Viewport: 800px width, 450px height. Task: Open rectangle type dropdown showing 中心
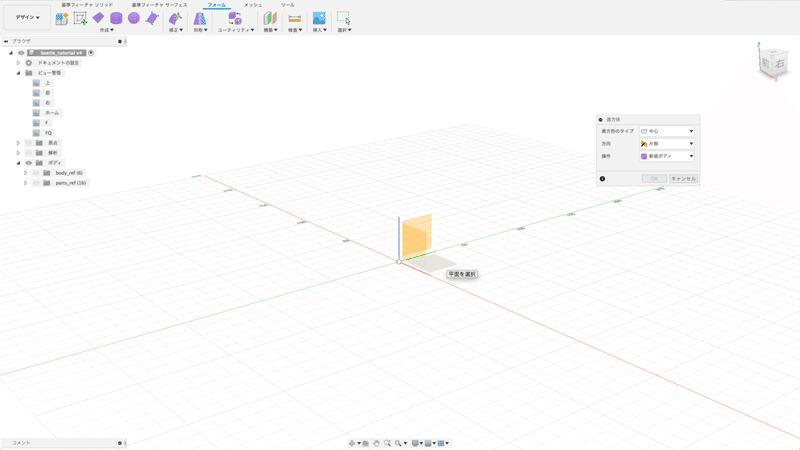pos(667,131)
